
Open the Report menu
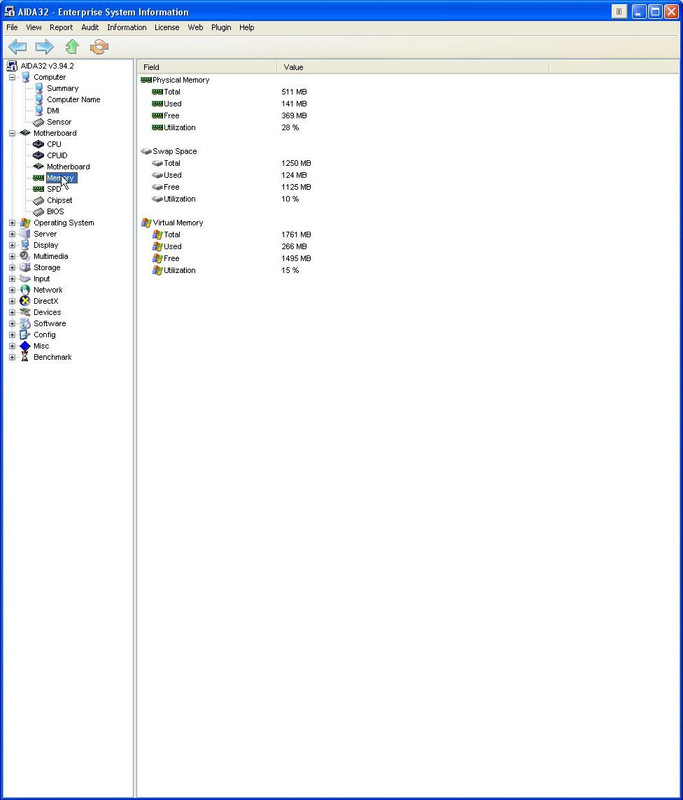pos(61,28)
